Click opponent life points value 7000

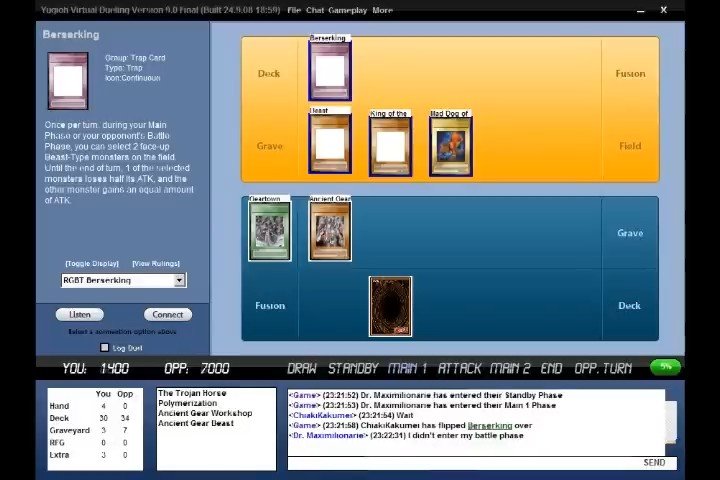click(215, 368)
